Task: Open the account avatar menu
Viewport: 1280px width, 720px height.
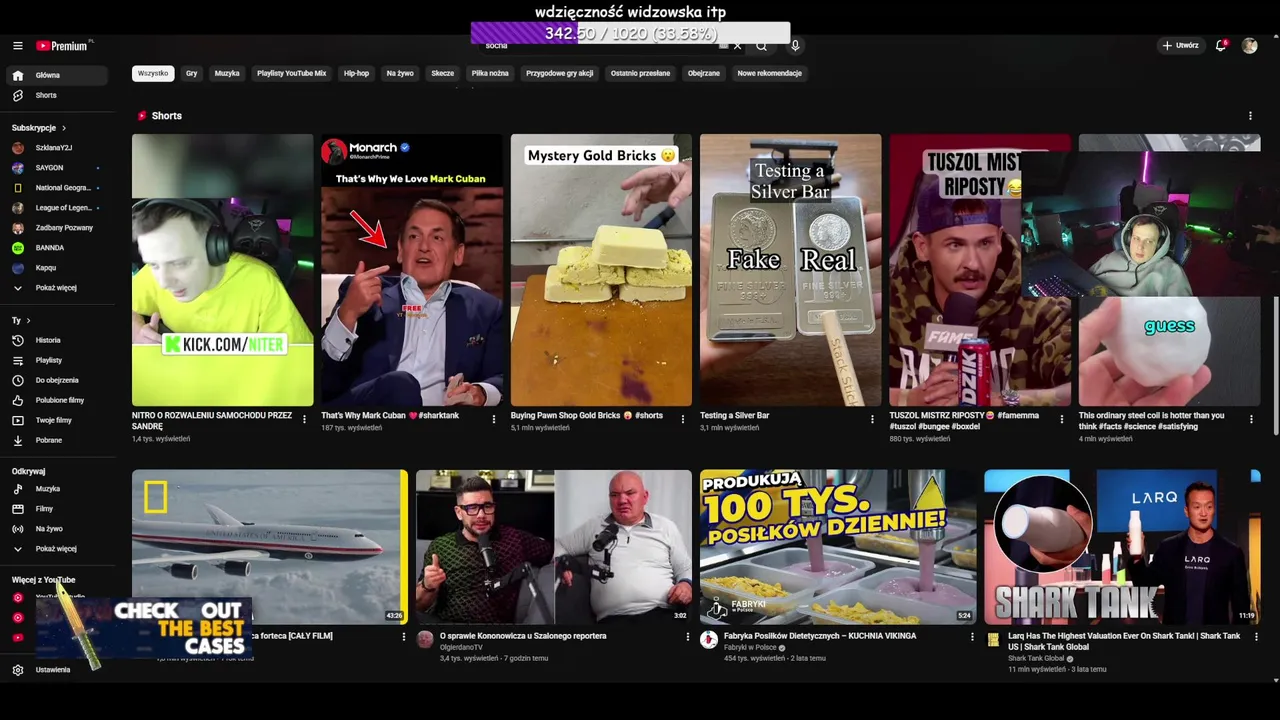Action: click(1249, 46)
